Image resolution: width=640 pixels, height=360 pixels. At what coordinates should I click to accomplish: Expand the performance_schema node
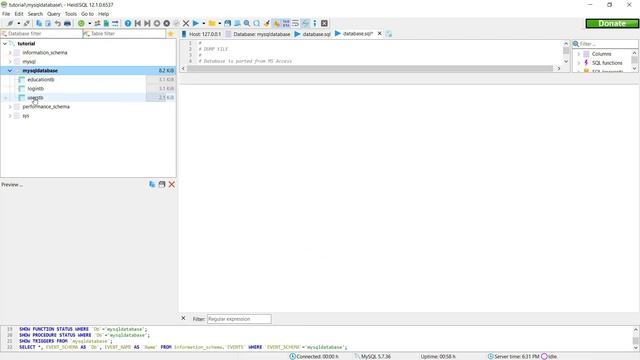click(x=10, y=107)
